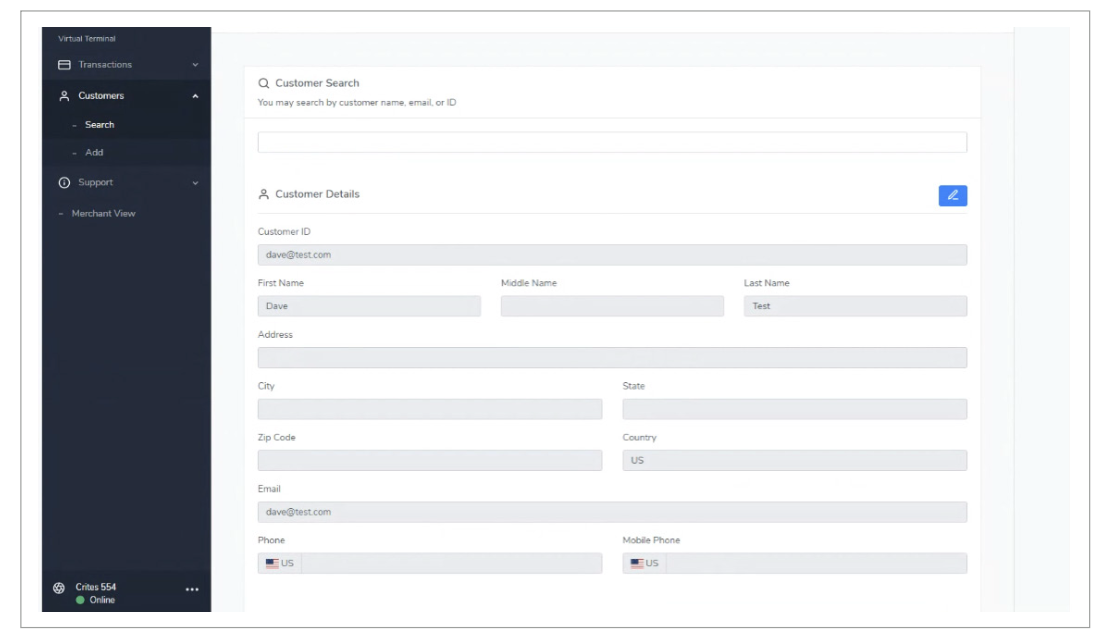The width and height of the screenshot is (1108, 644).
Task: Select the Add customer submenu item
Action: (94, 153)
